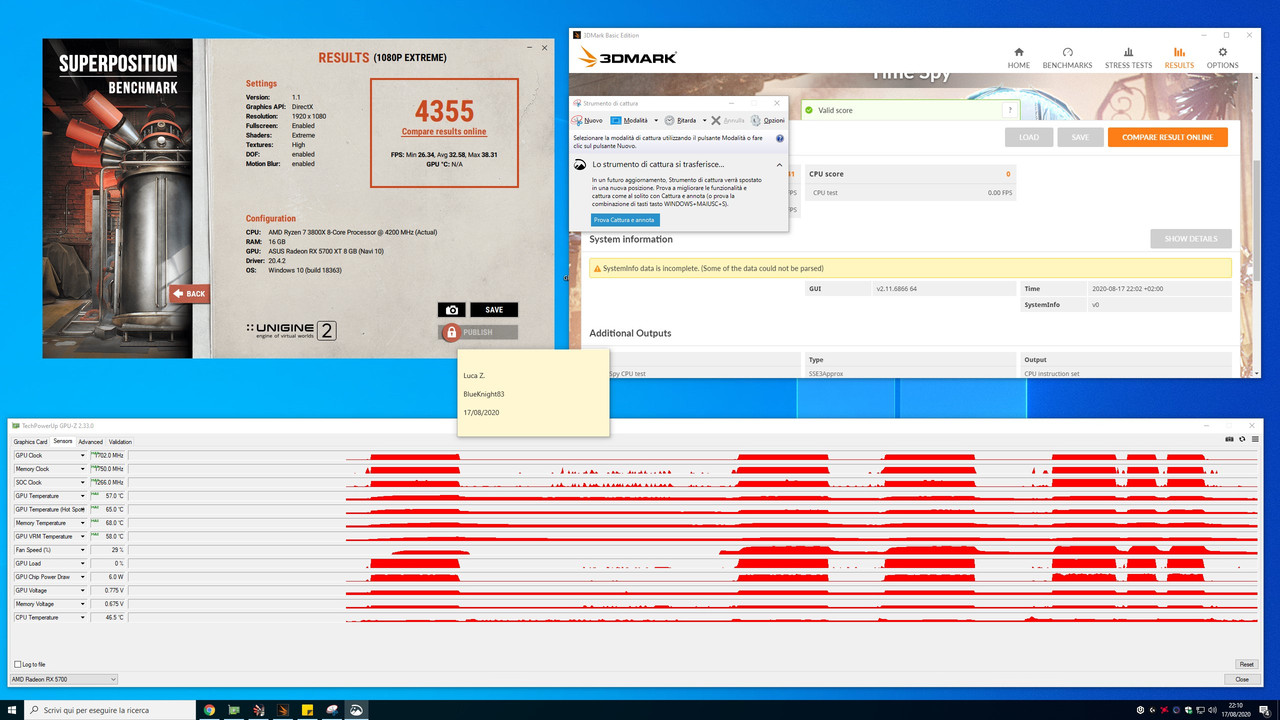This screenshot has width=1280, height=720.
Task: Click the Nuovo capture icon in Strumento di cattura
Action: [x=577, y=120]
